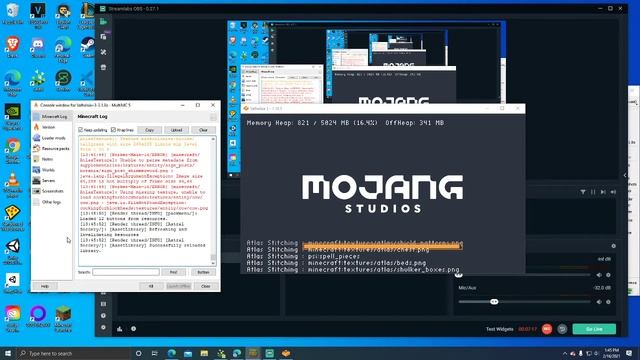This screenshot has height=360, width=640.
Task: Jump to log Bottom button
Action: point(203,272)
